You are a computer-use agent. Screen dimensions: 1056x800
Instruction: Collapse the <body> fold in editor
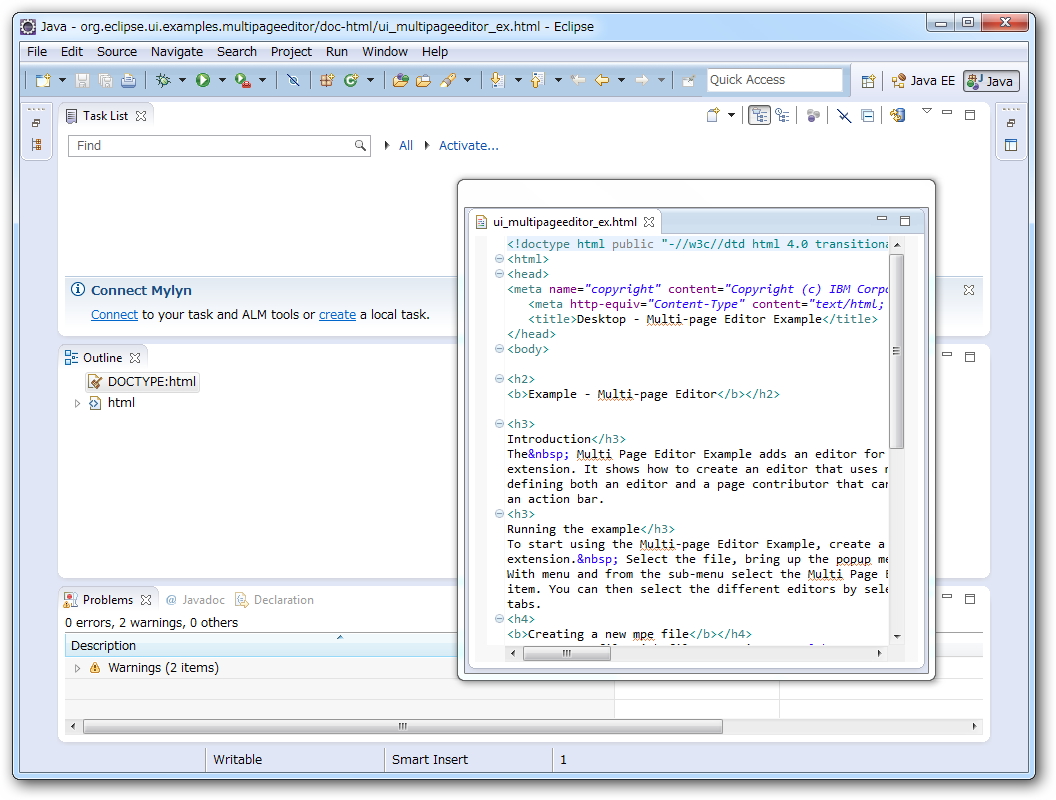(499, 350)
